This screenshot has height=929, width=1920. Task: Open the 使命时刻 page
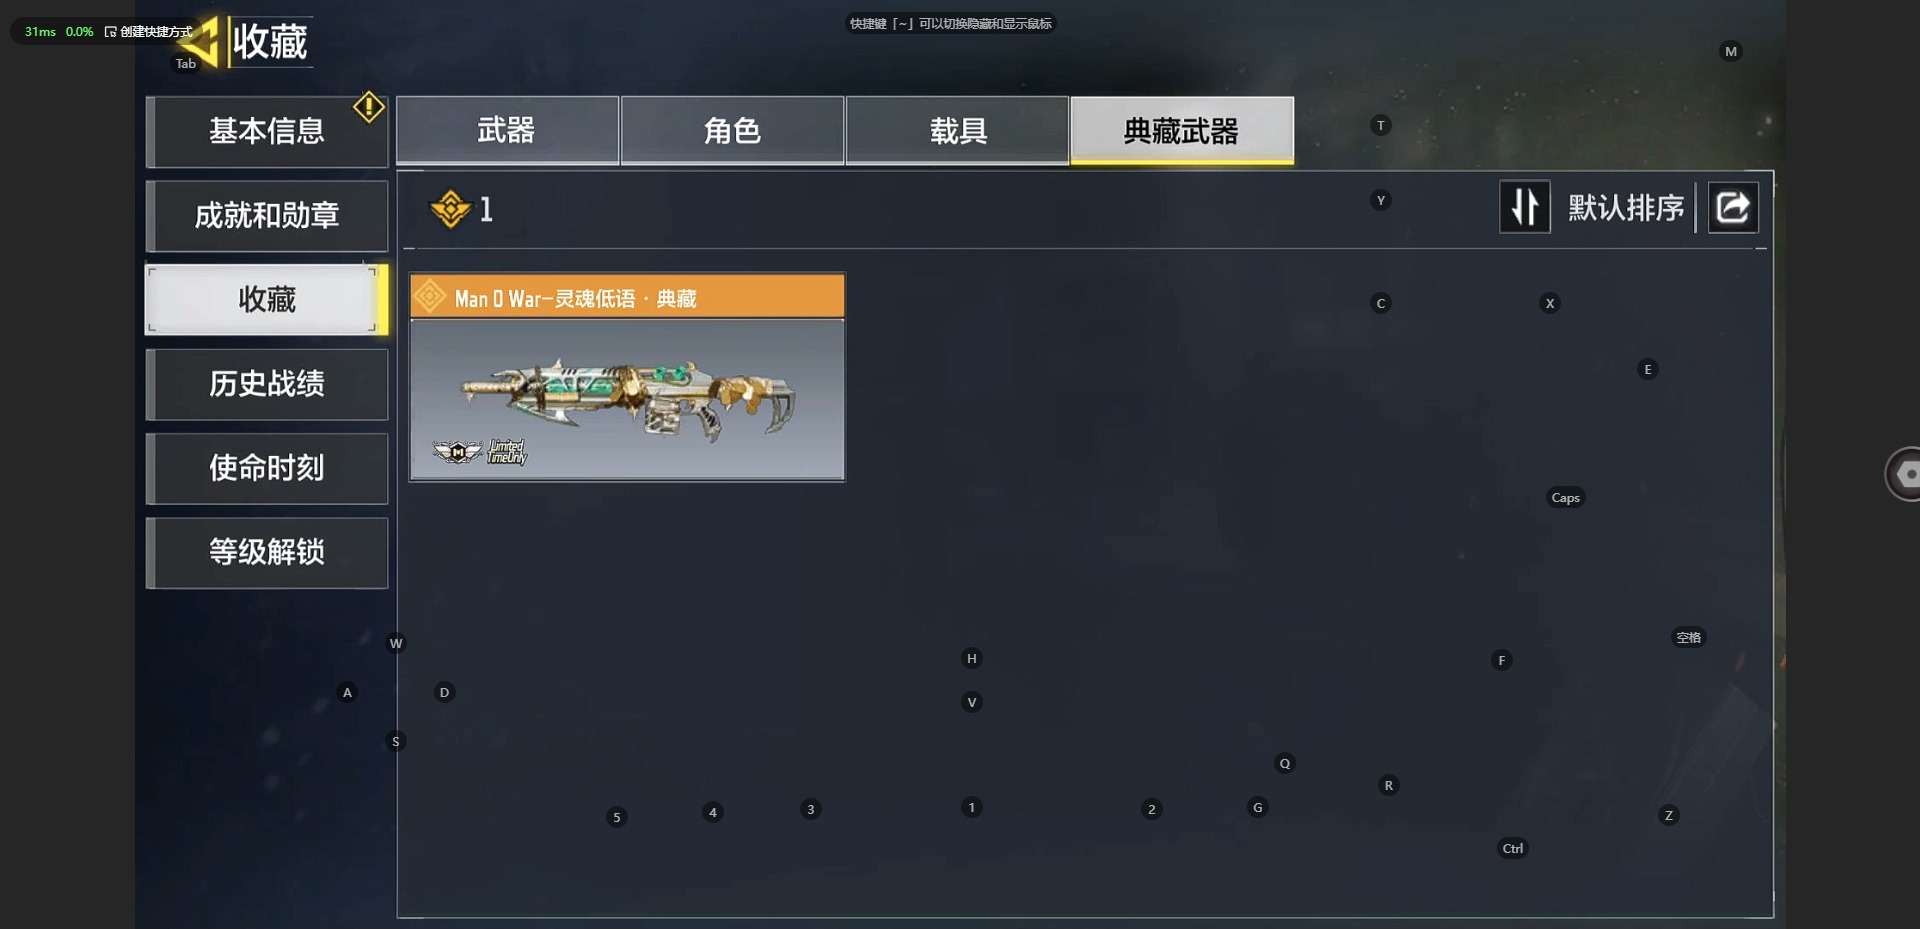coord(267,468)
